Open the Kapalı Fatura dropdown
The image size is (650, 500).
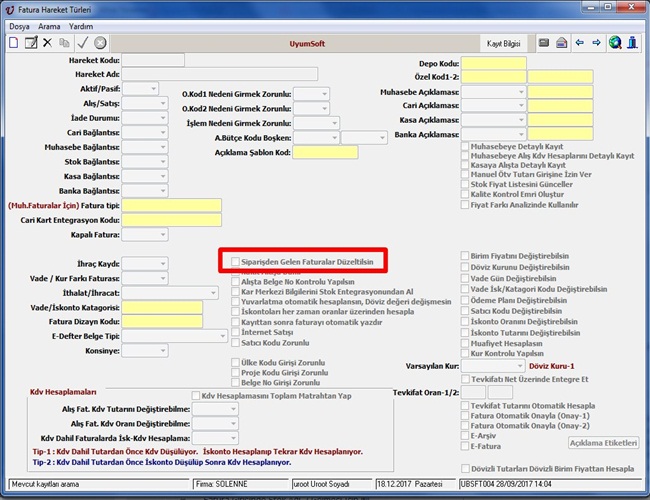(x=163, y=235)
